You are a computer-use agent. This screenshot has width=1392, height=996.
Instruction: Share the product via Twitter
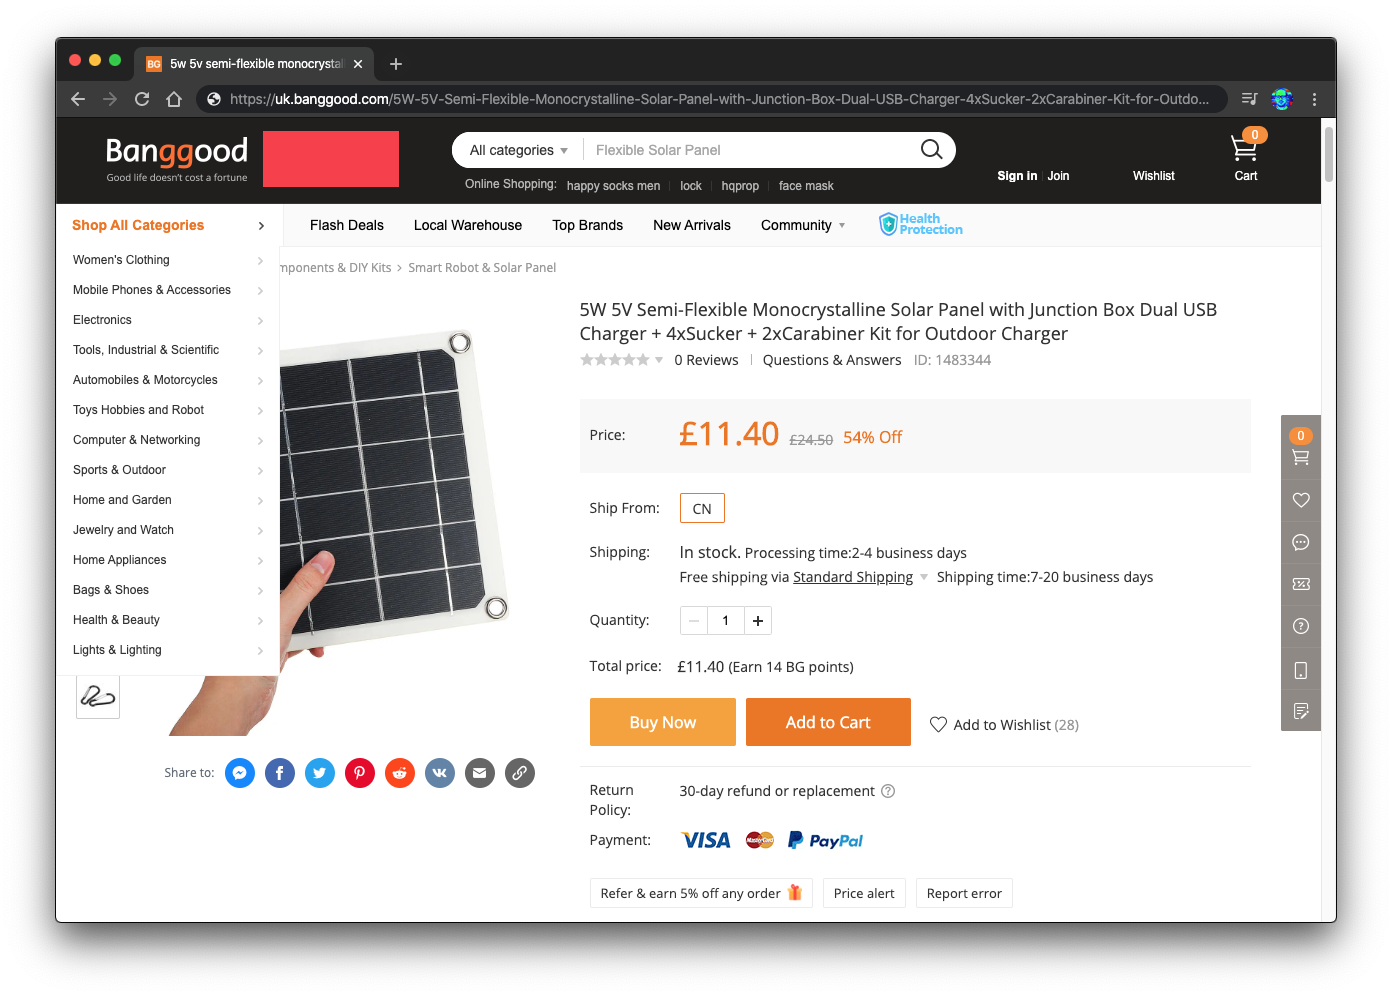319,772
